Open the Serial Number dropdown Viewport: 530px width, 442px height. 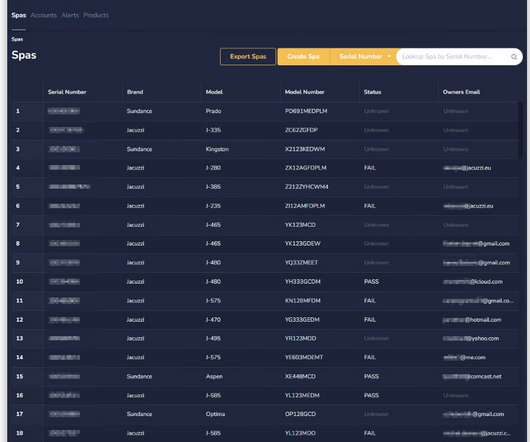pos(364,56)
